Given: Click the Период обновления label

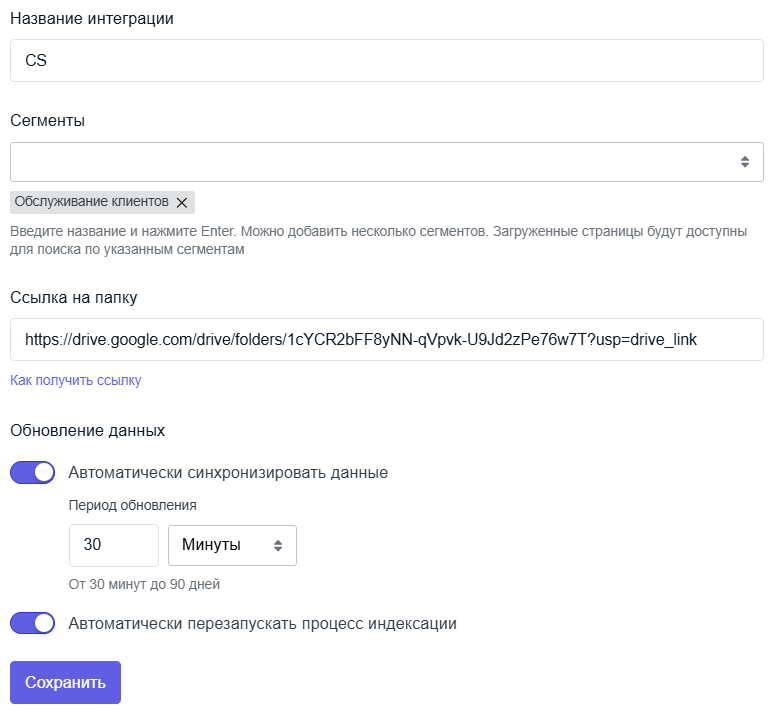Looking at the screenshot, I should pos(132,505).
